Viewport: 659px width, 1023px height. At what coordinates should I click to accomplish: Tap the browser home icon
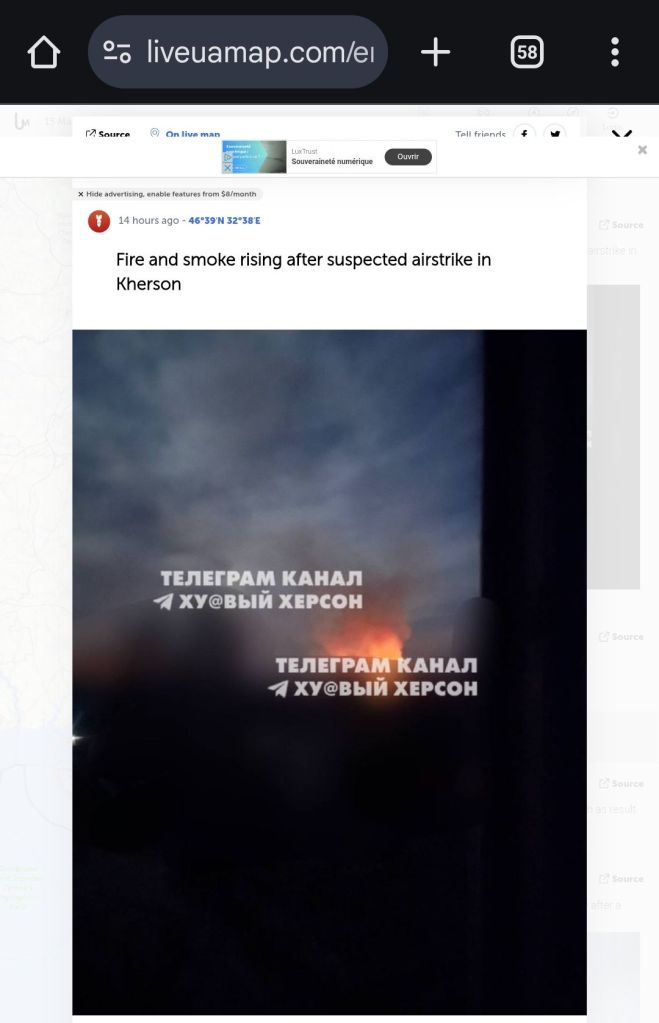point(44,52)
